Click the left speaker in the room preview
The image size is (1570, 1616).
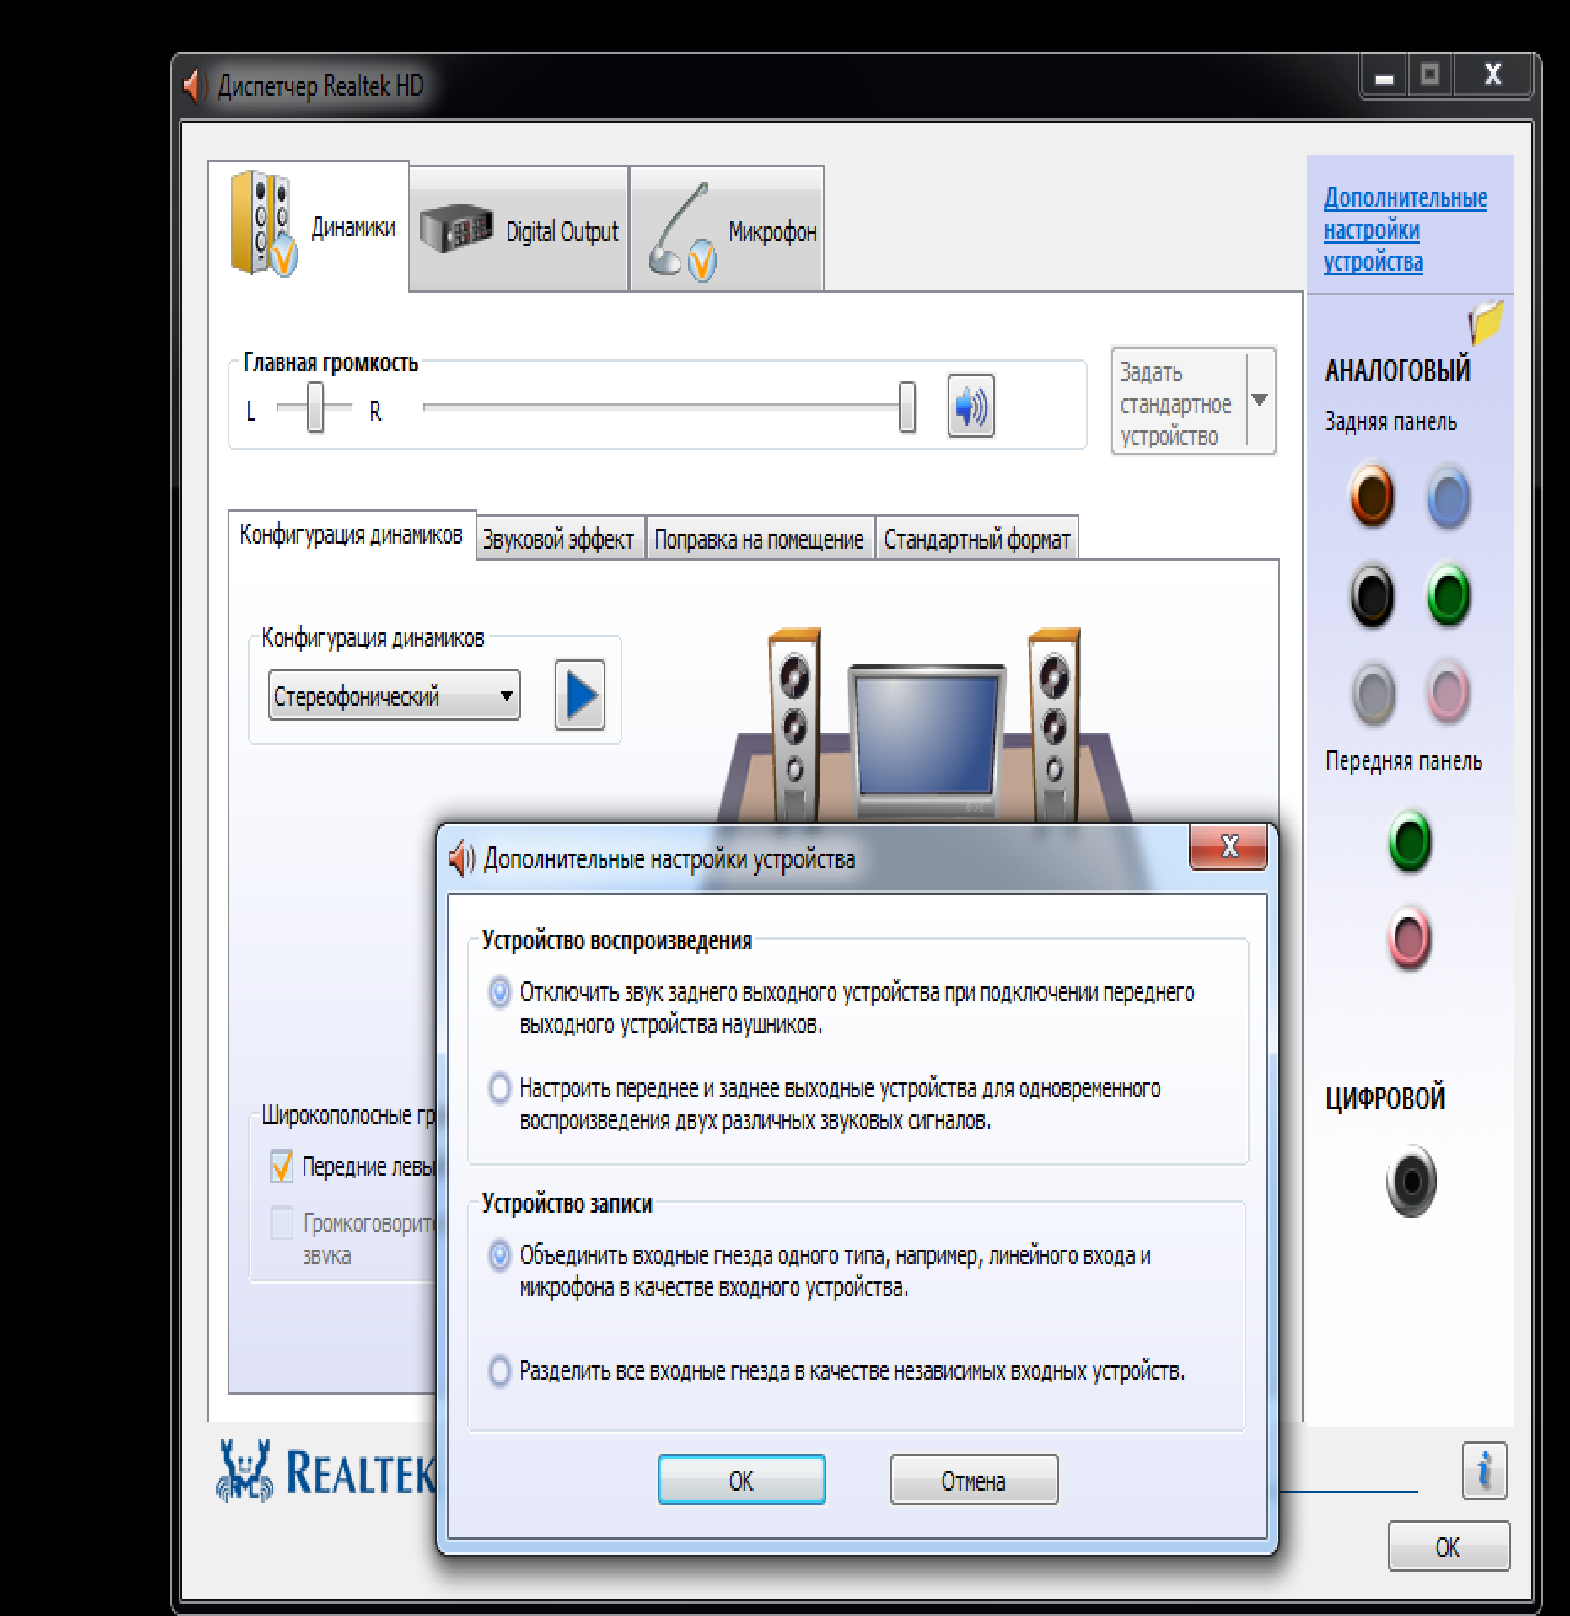795,725
